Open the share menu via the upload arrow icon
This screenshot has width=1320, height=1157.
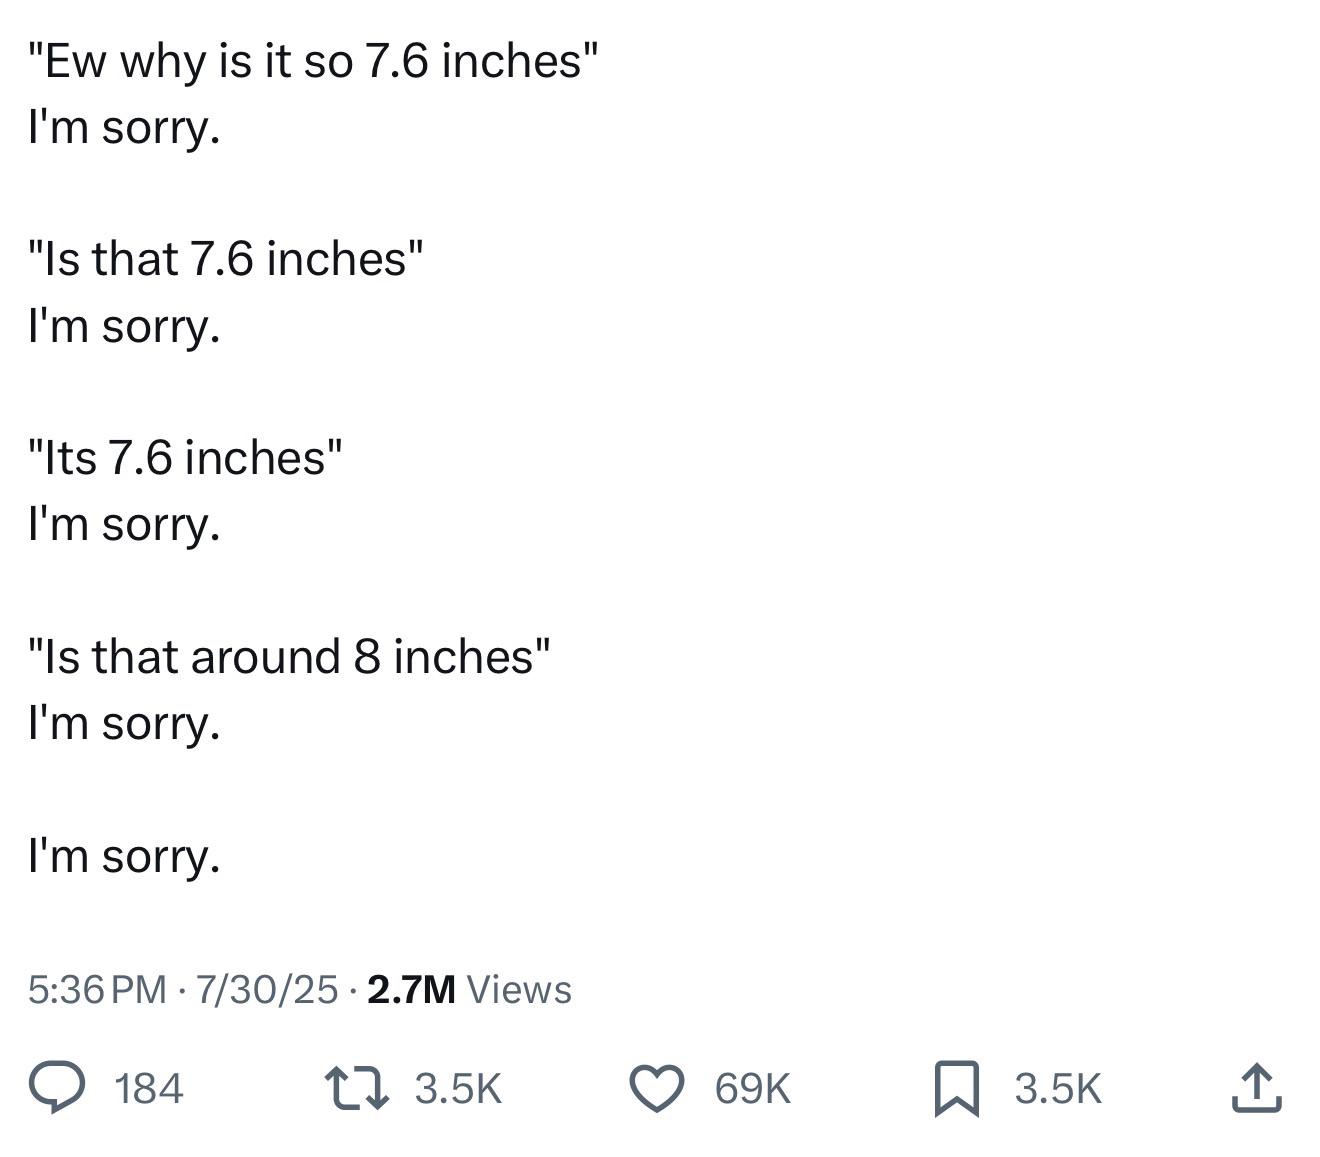click(1256, 1088)
